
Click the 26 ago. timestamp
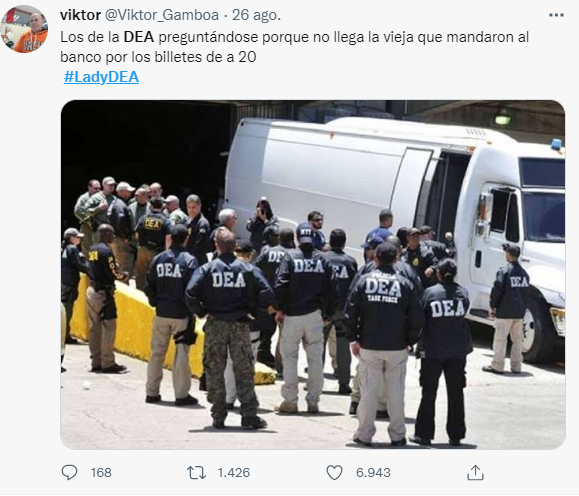point(256,15)
